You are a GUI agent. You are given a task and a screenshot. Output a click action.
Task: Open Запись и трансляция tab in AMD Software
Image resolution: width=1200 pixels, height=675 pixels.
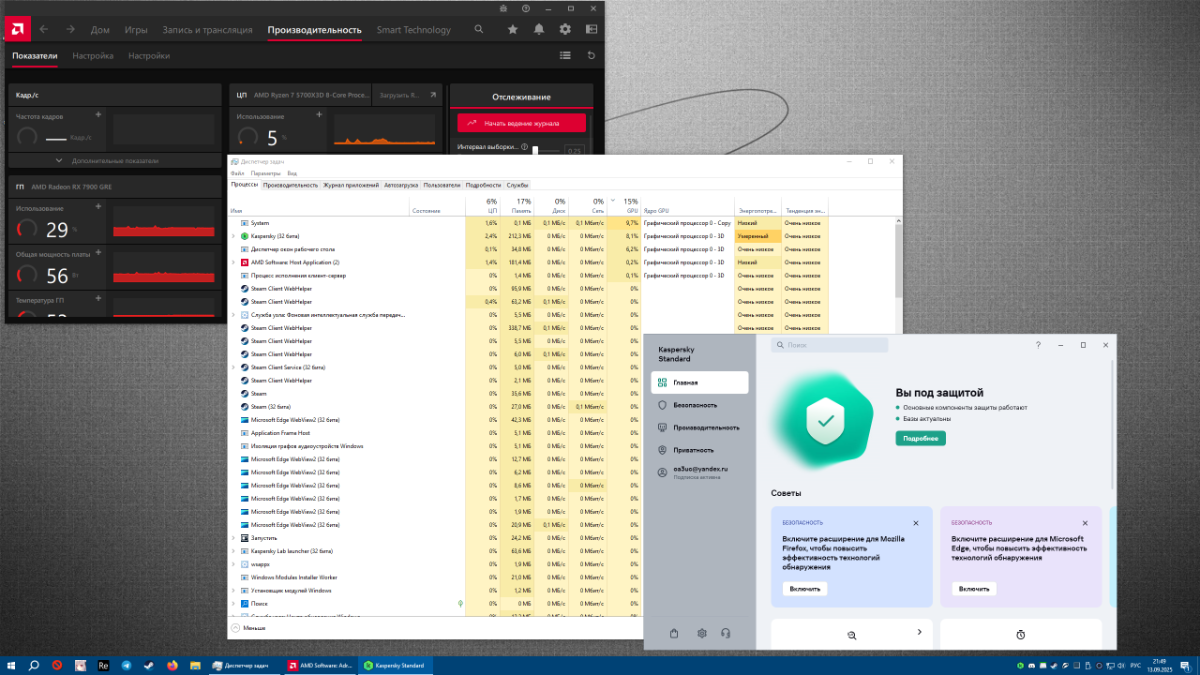(208, 30)
